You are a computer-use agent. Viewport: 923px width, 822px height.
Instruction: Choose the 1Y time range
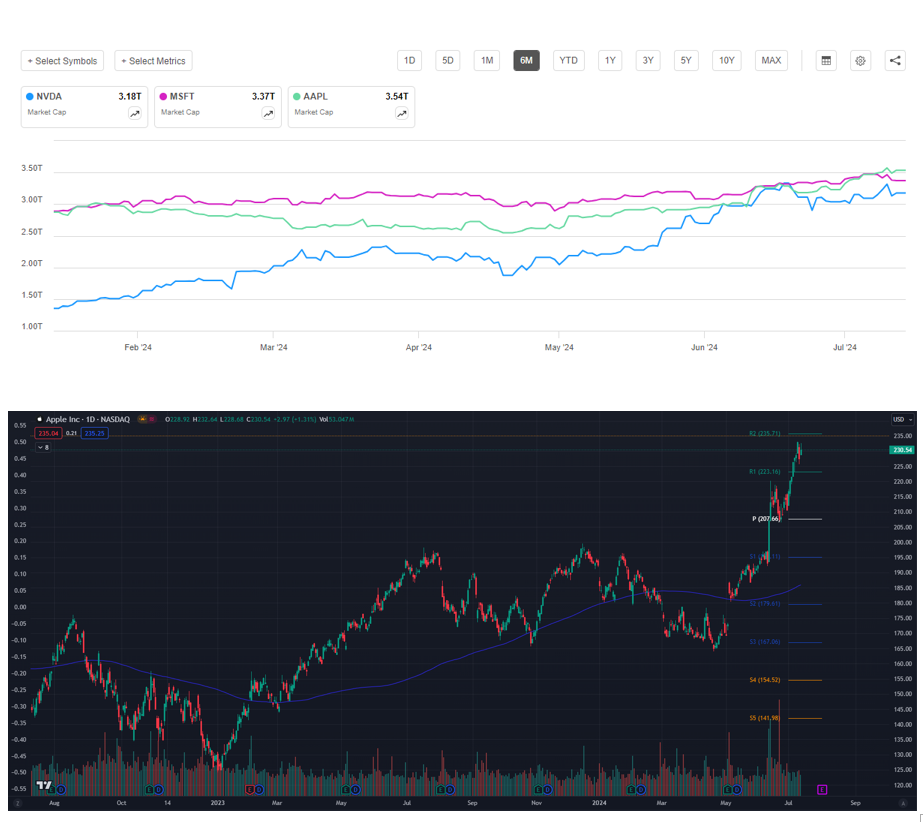[x=610, y=61]
